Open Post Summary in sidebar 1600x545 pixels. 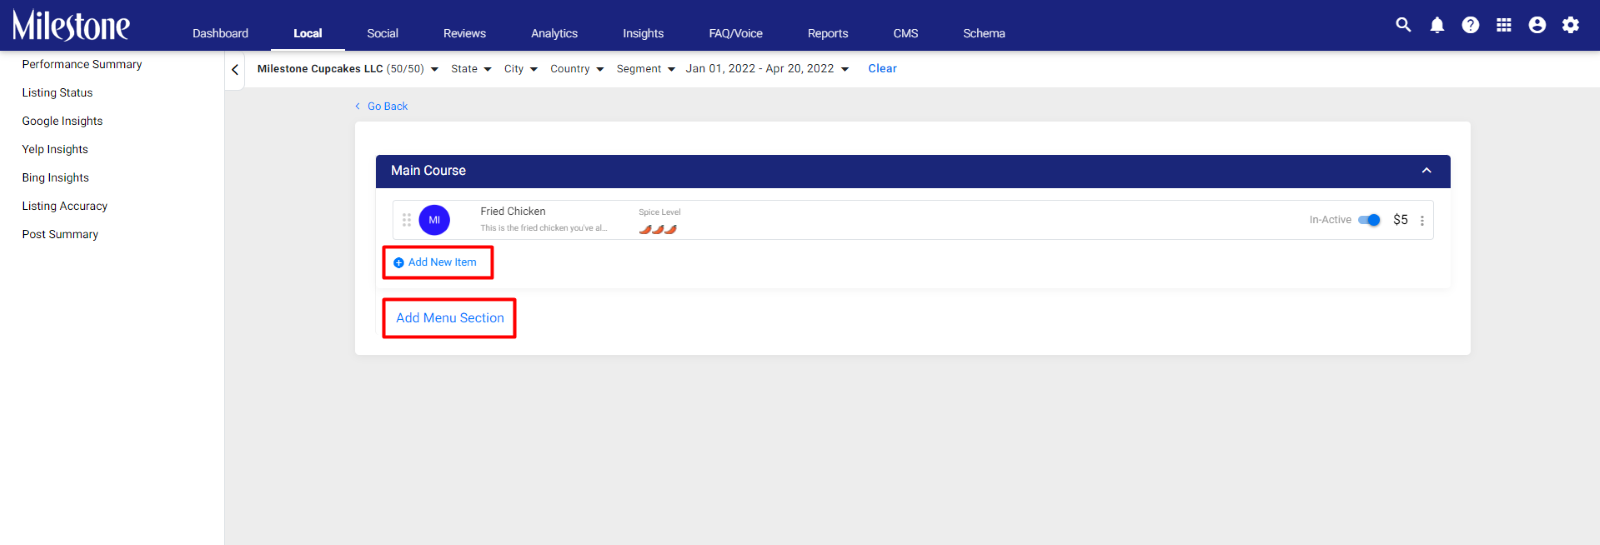(60, 234)
